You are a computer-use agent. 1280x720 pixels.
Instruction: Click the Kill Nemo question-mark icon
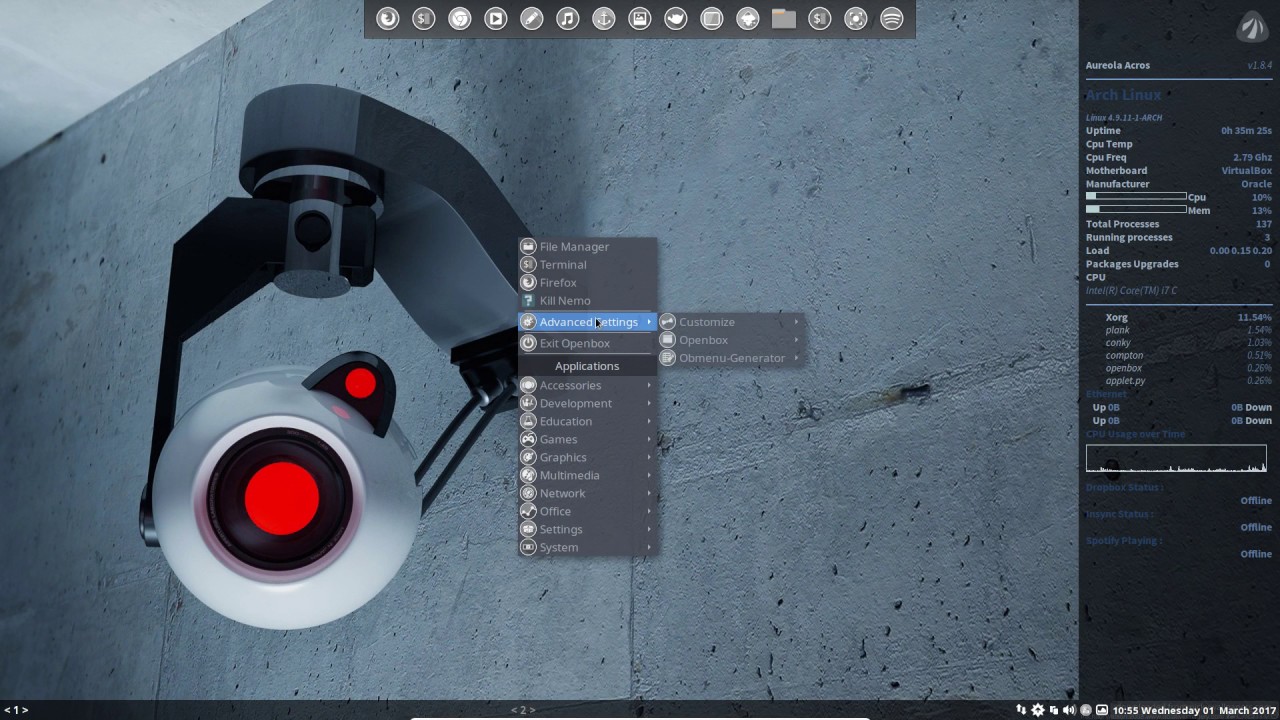[529, 300]
